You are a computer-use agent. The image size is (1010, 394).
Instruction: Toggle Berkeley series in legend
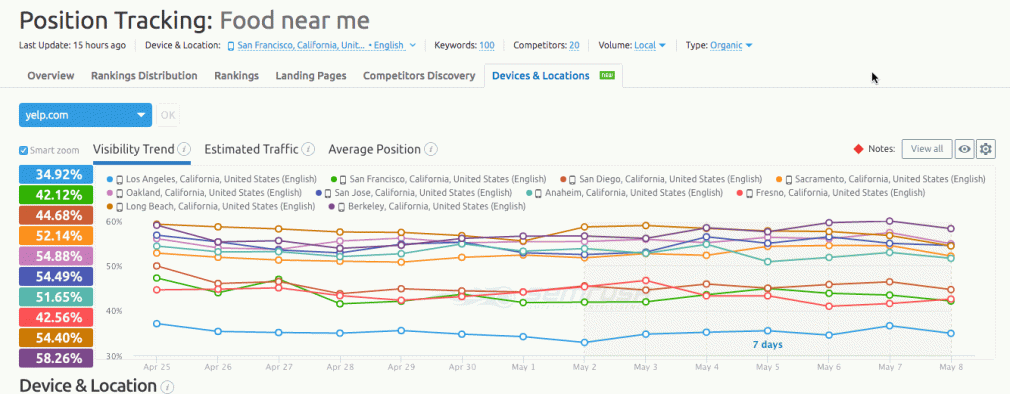pyautogui.click(x=427, y=207)
